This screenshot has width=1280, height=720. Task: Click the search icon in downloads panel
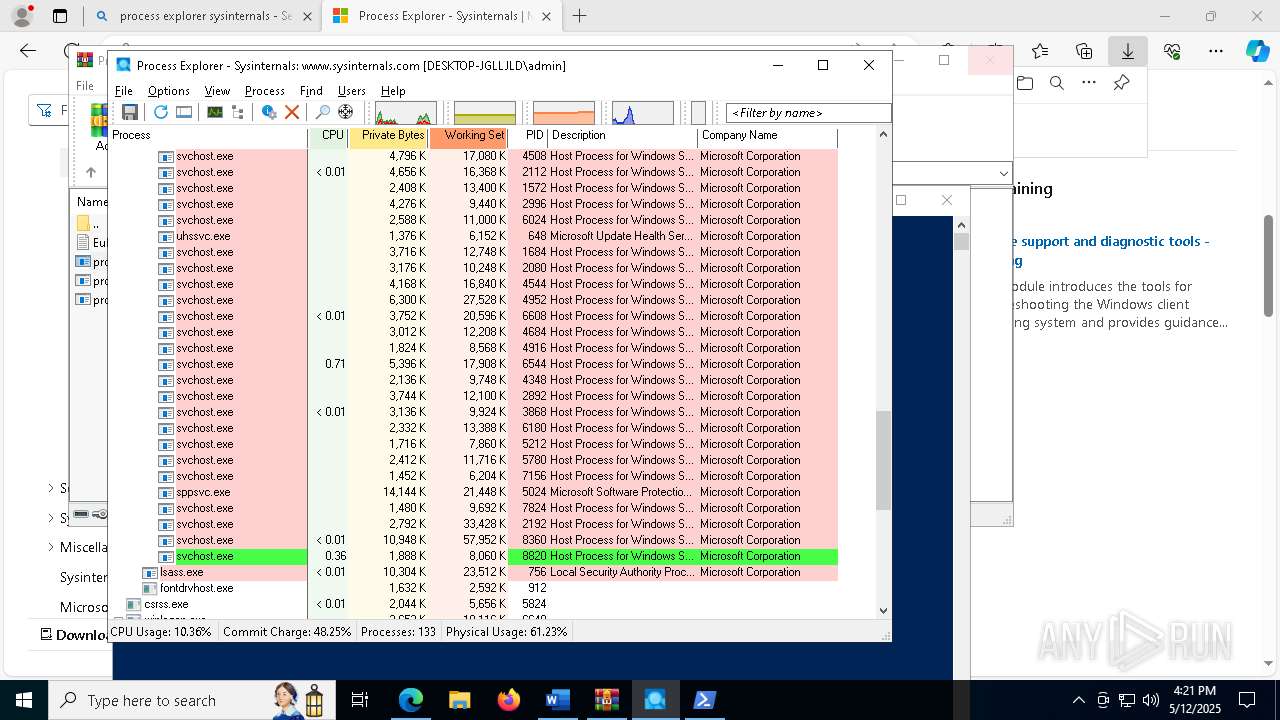(x=1056, y=83)
